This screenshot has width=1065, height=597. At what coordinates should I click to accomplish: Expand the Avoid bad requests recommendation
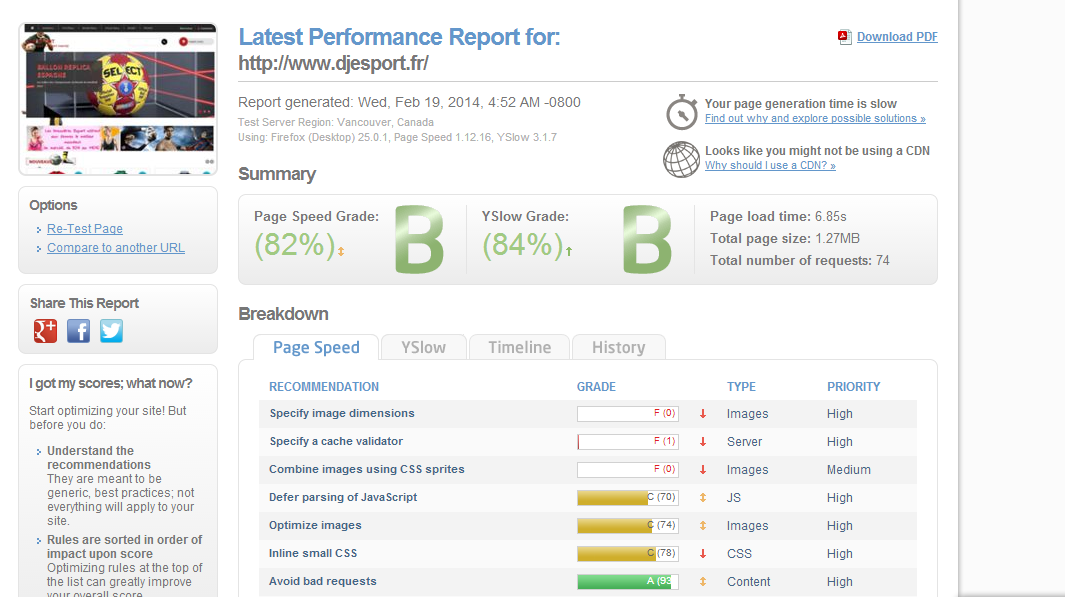pyautogui.click(x=323, y=581)
